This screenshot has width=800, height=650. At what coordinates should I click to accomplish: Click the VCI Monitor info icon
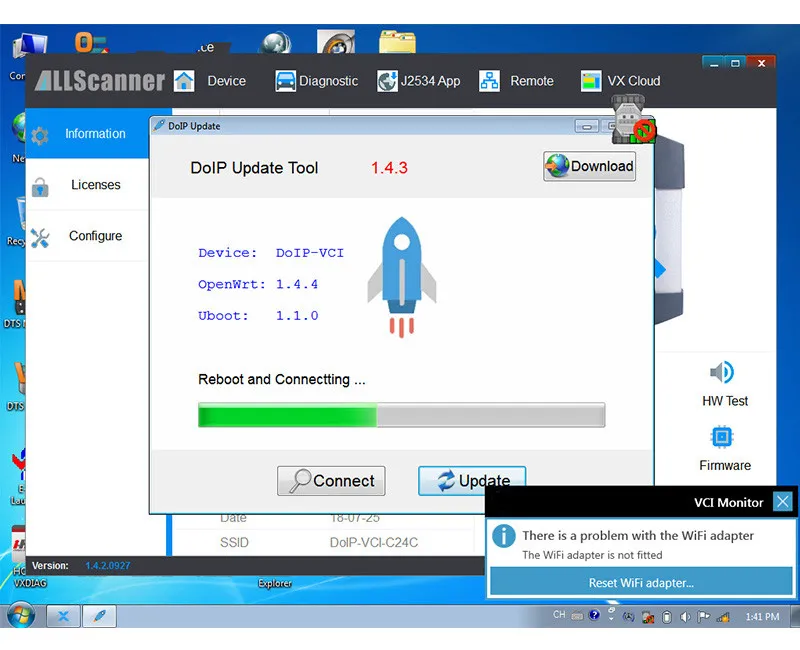click(504, 536)
